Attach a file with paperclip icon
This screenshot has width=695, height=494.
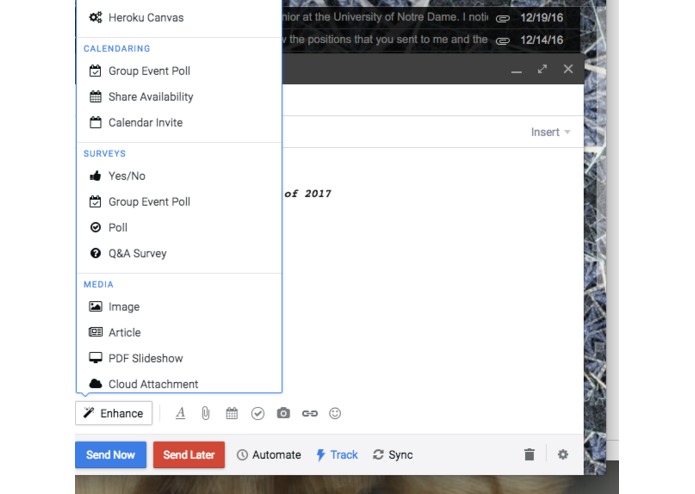tap(206, 413)
